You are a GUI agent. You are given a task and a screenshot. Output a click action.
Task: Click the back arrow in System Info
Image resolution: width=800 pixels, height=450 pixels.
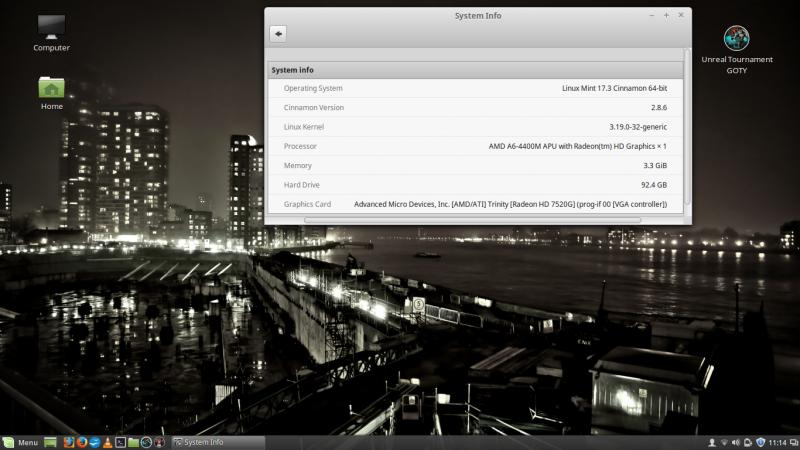click(x=278, y=33)
